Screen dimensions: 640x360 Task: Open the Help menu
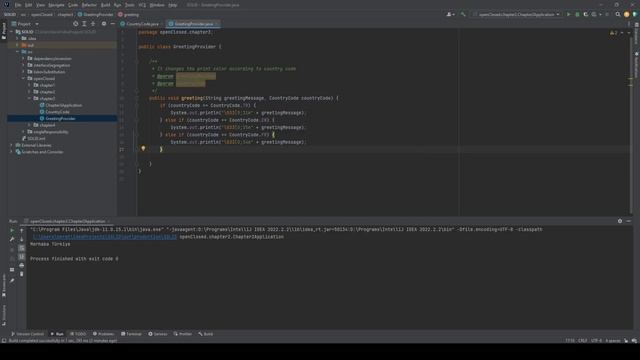tap(173, 5)
